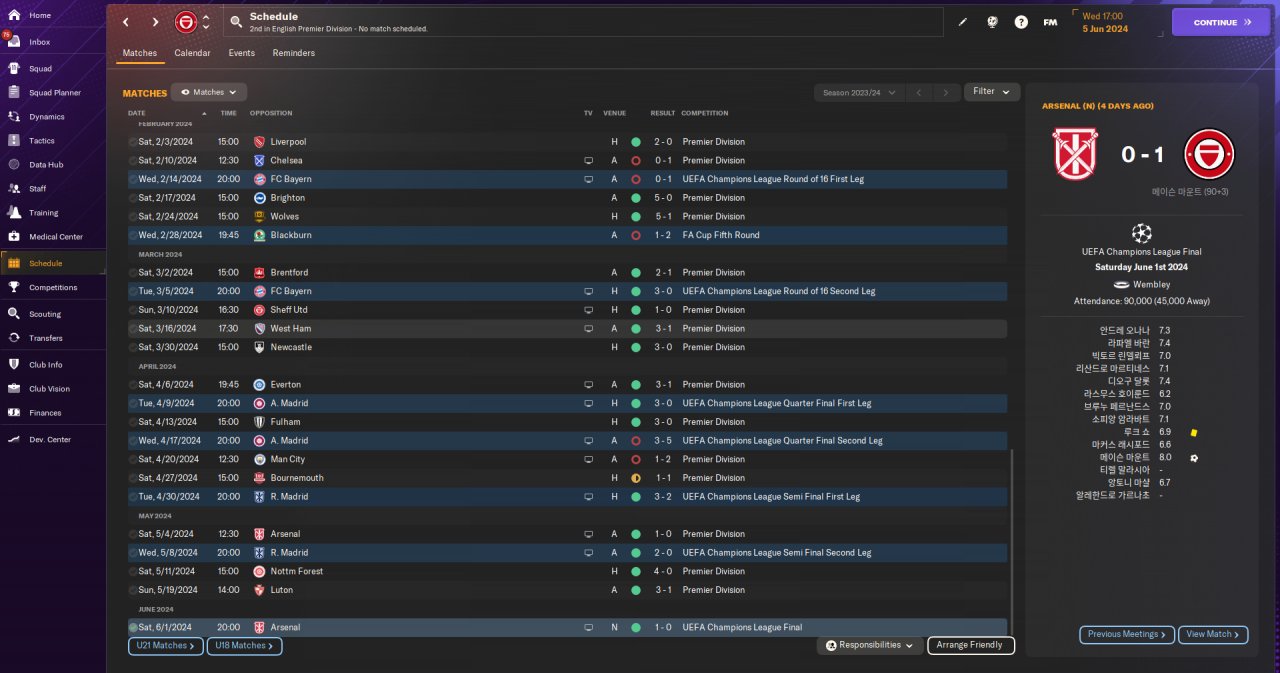
Task: Click View Match button
Action: point(1214,634)
